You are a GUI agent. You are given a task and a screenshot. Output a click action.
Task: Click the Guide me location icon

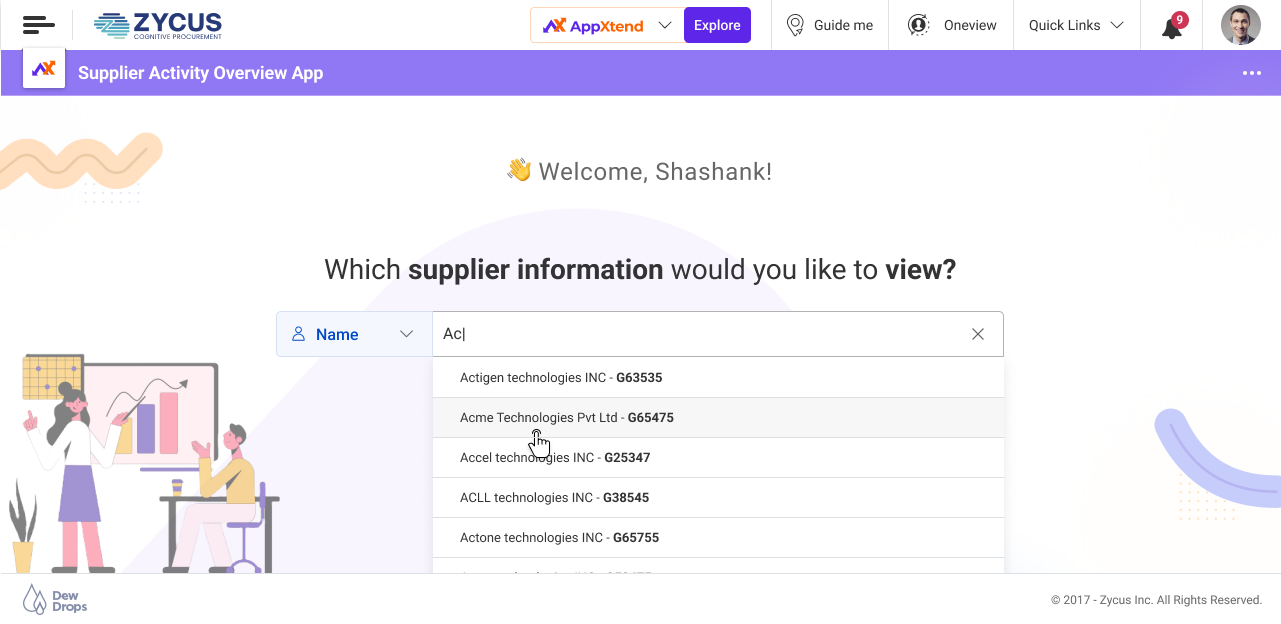pos(796,25)
